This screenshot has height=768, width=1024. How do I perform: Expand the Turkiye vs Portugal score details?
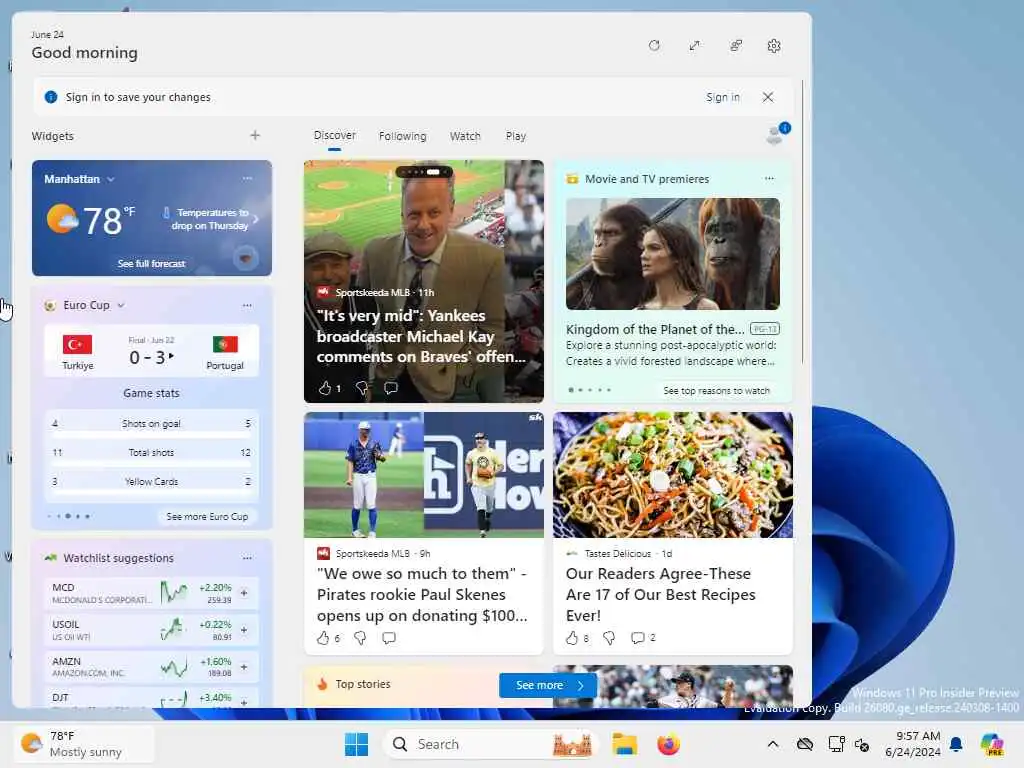click(171, 356)
